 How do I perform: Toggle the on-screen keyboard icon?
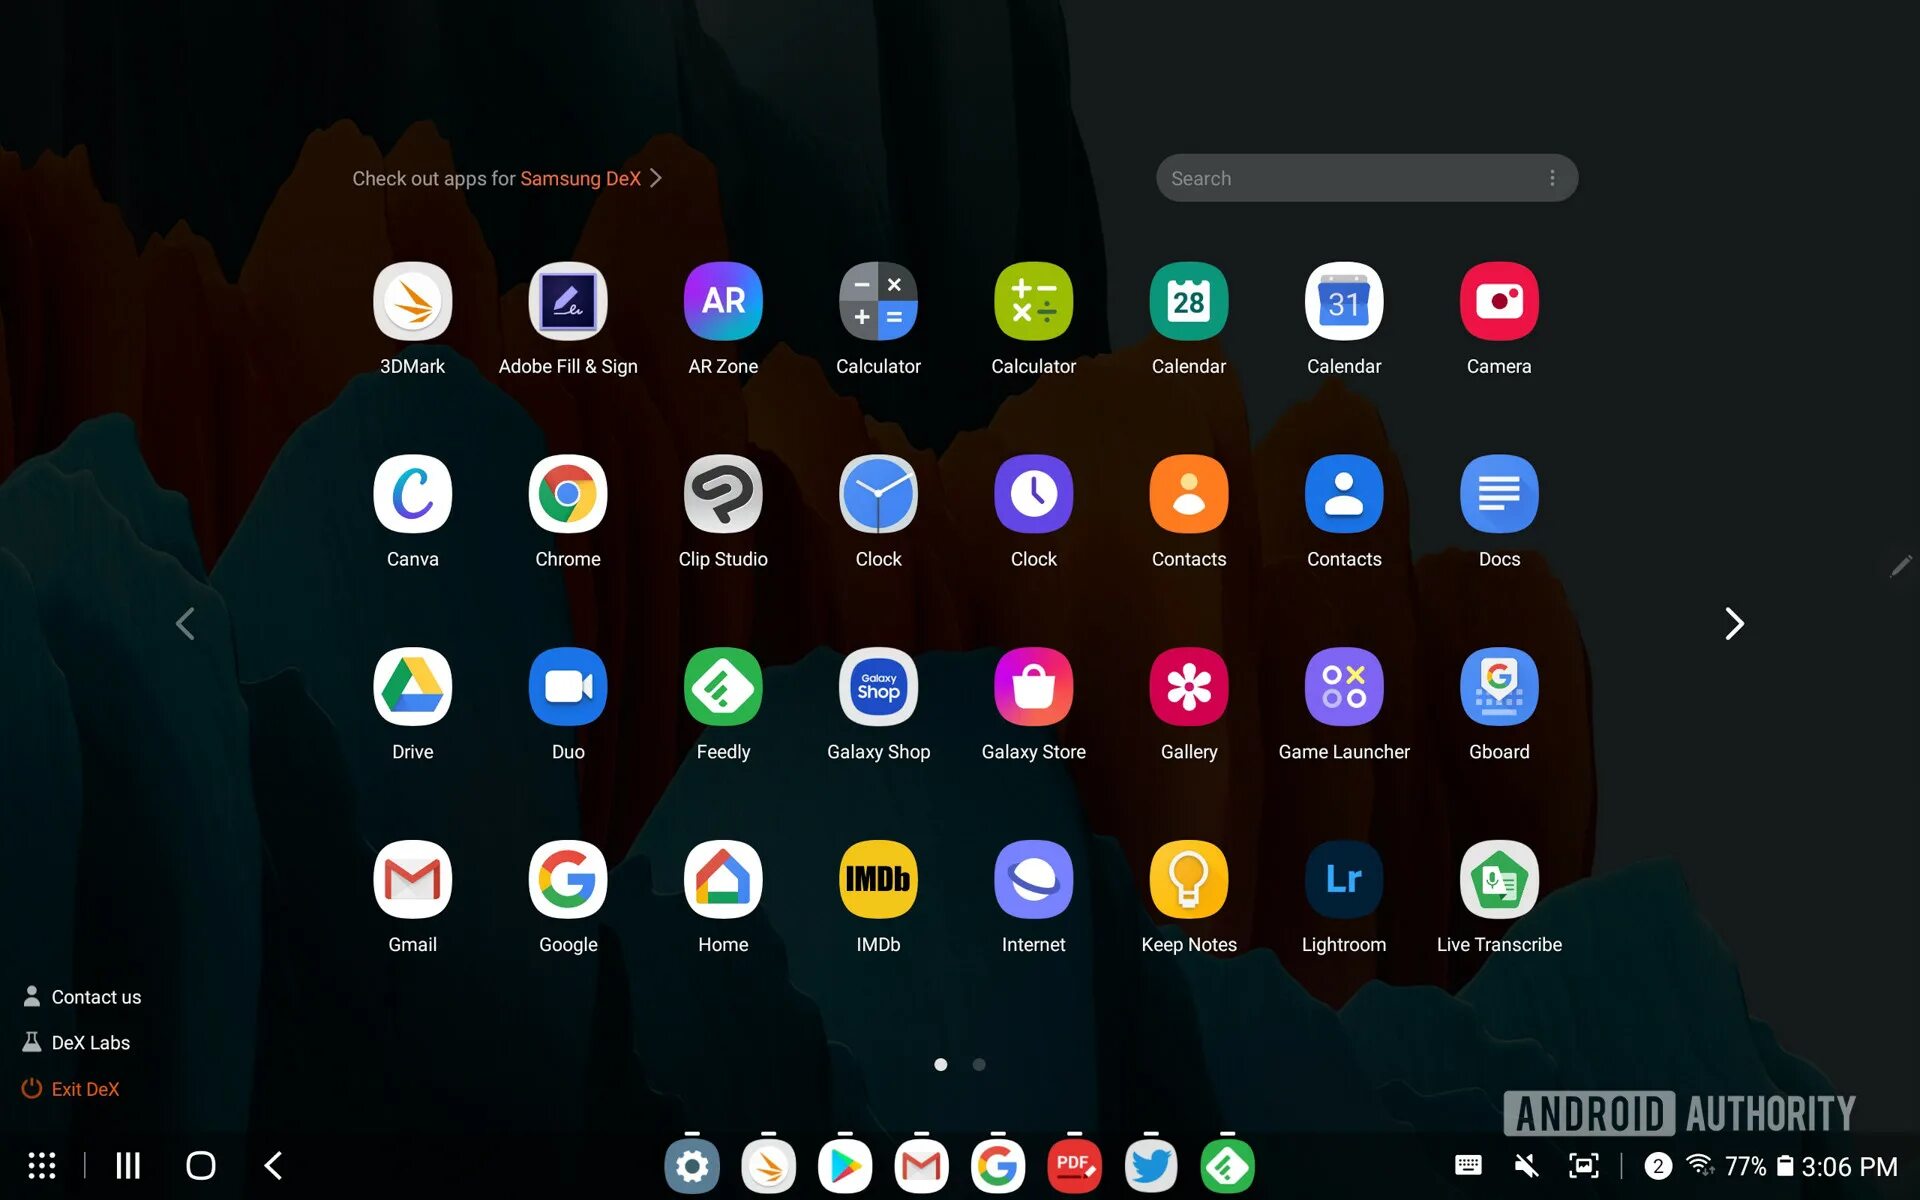1468,1165
